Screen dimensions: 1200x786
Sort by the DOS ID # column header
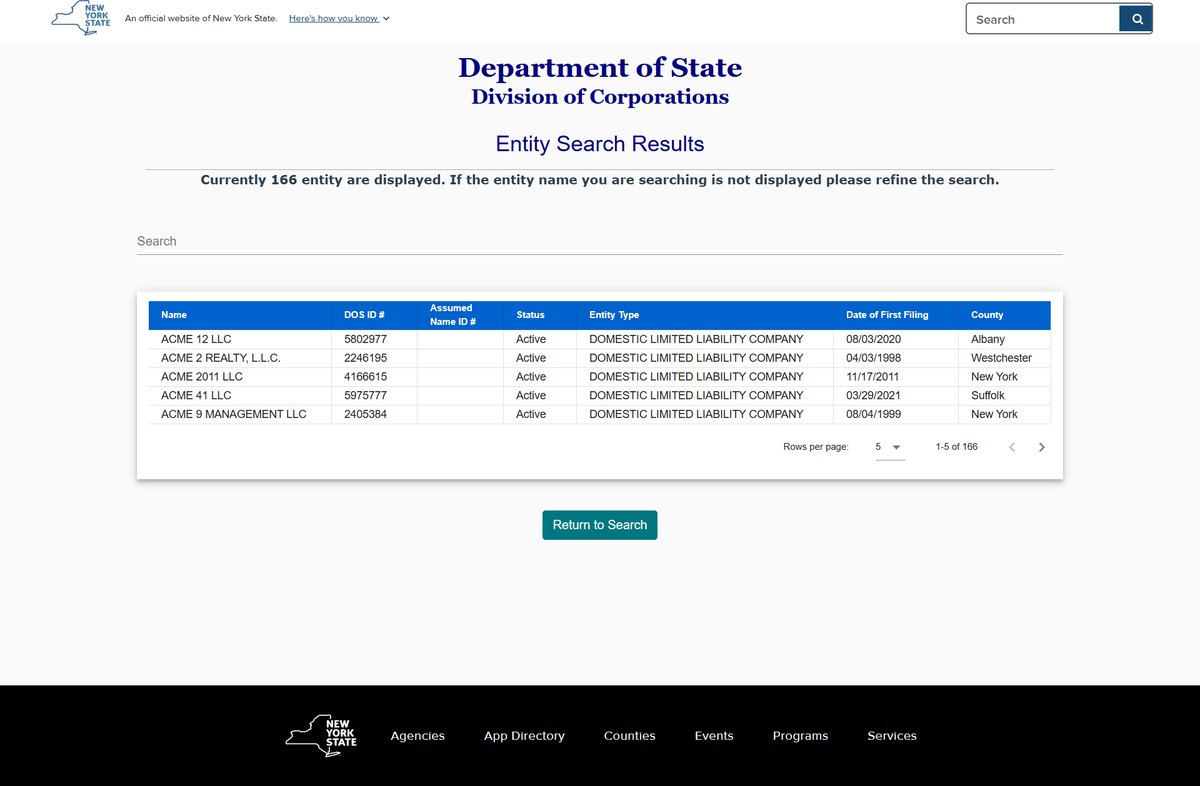364,315
